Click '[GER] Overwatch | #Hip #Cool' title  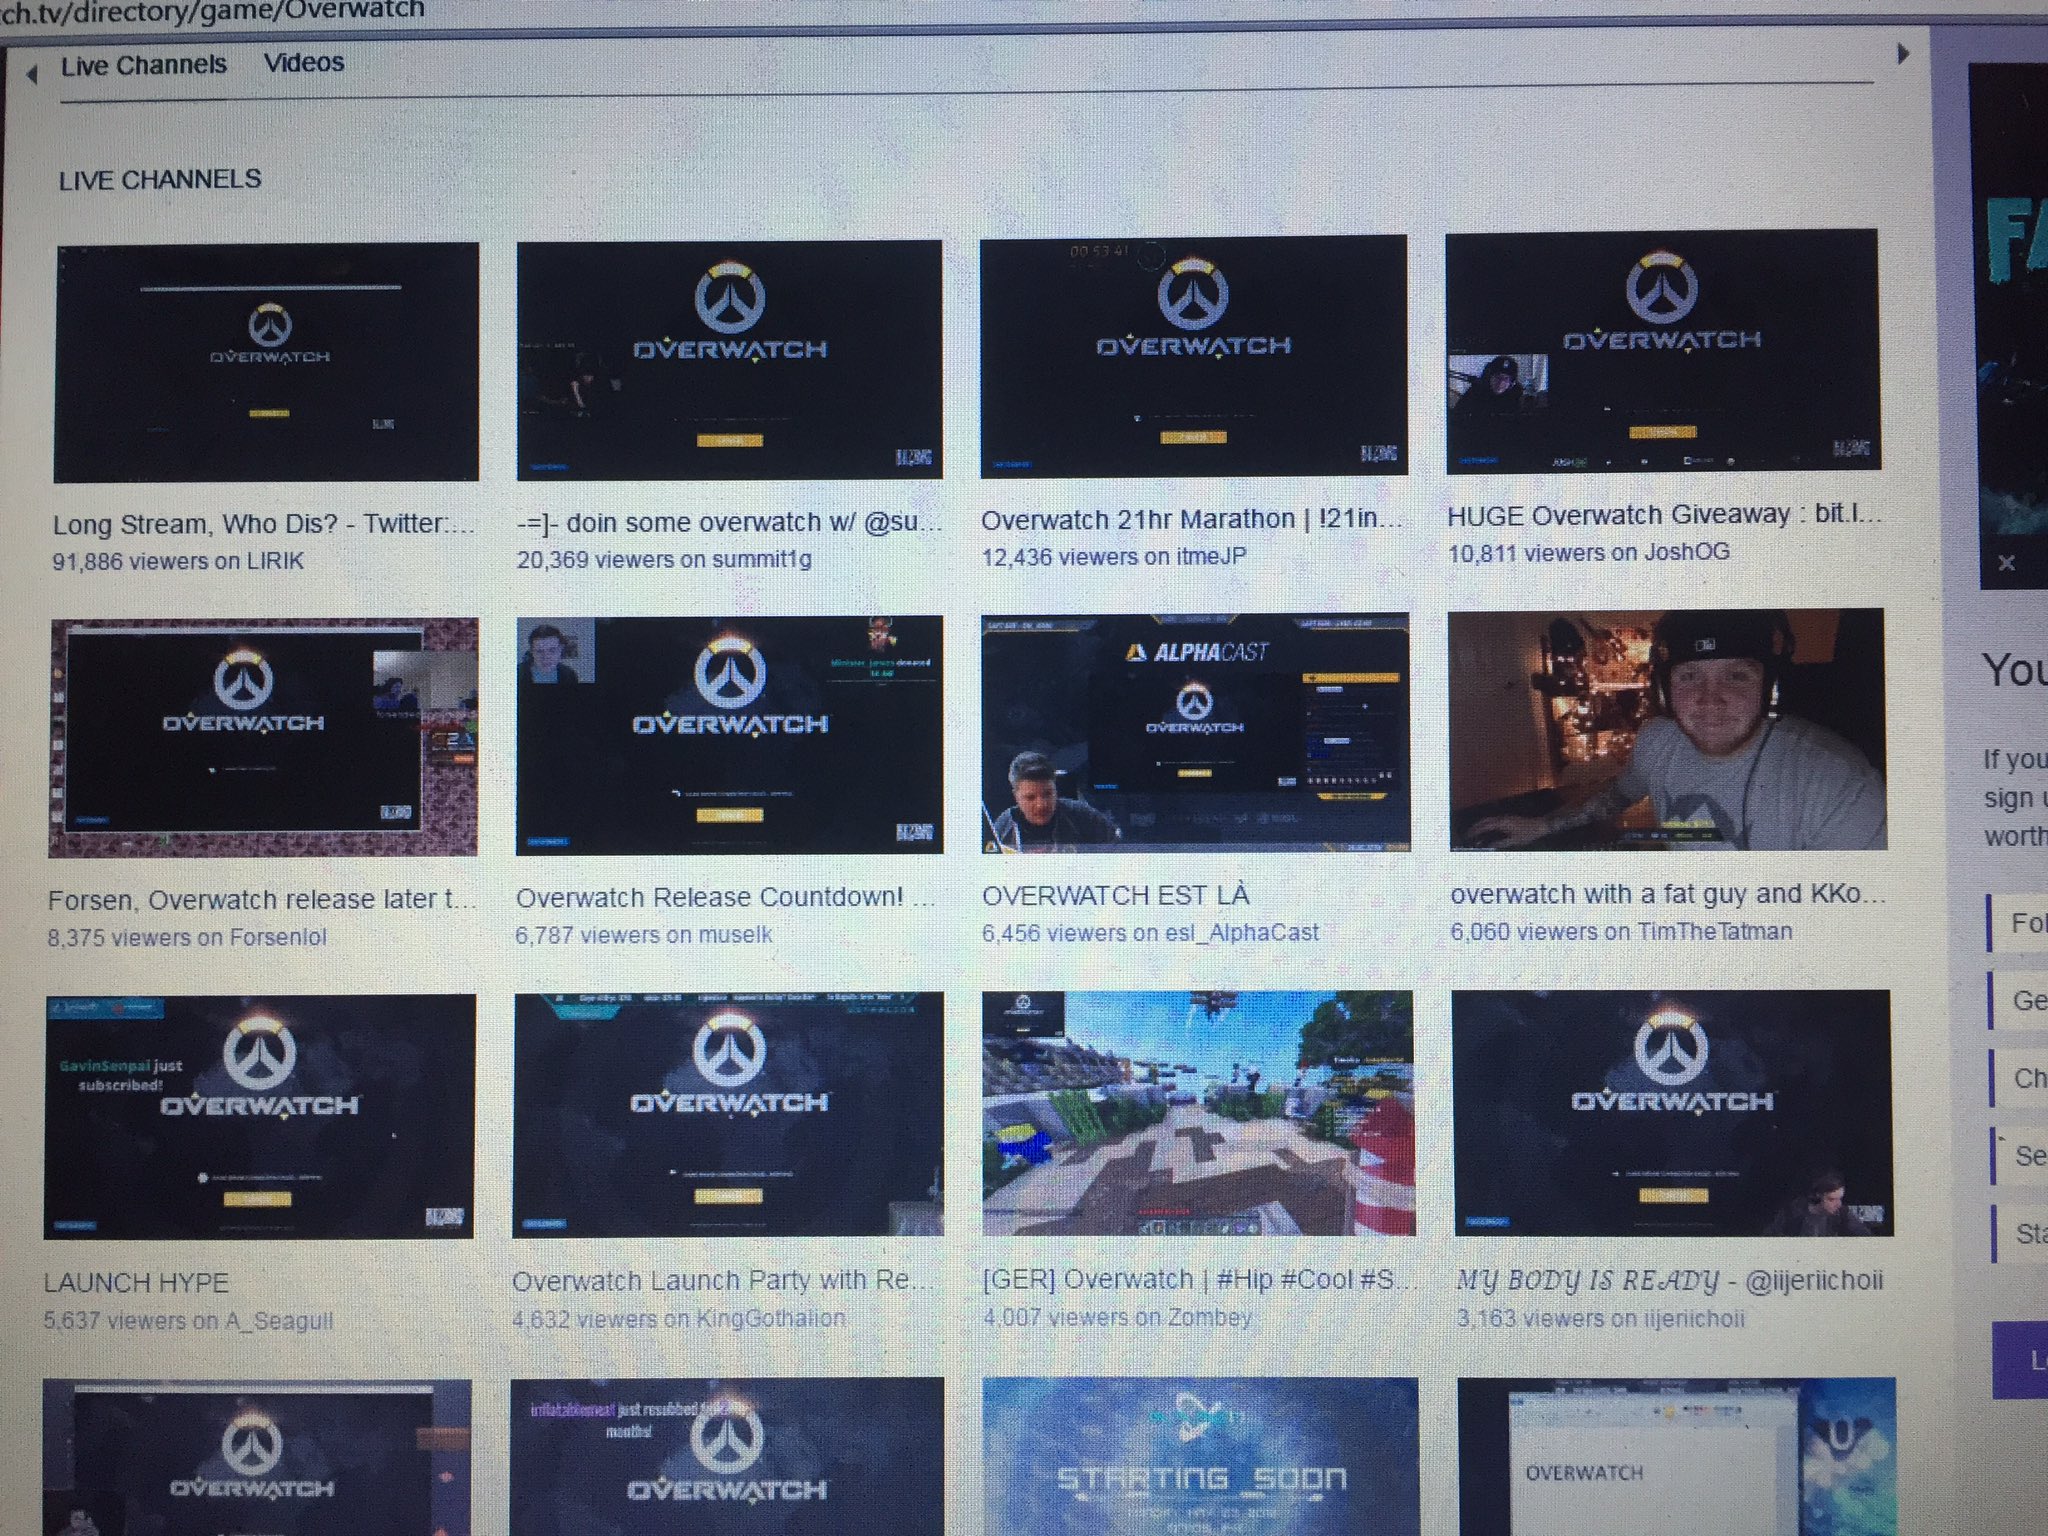pos(1199,1279)
